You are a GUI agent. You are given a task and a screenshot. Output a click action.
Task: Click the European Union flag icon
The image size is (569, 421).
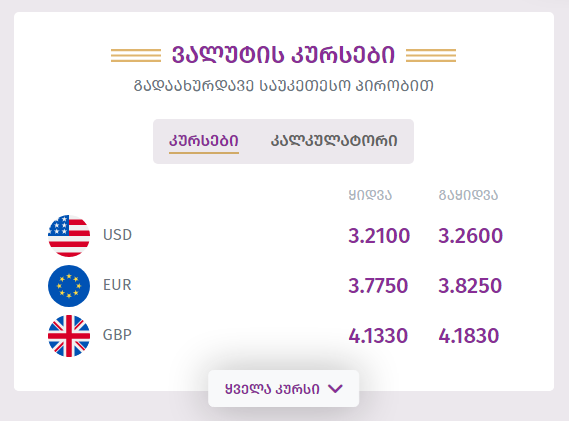click(x=69, y=286)
